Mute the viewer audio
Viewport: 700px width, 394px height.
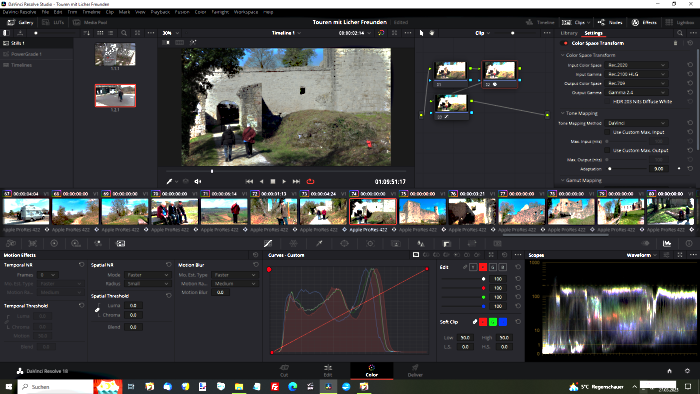coord(198,182)
